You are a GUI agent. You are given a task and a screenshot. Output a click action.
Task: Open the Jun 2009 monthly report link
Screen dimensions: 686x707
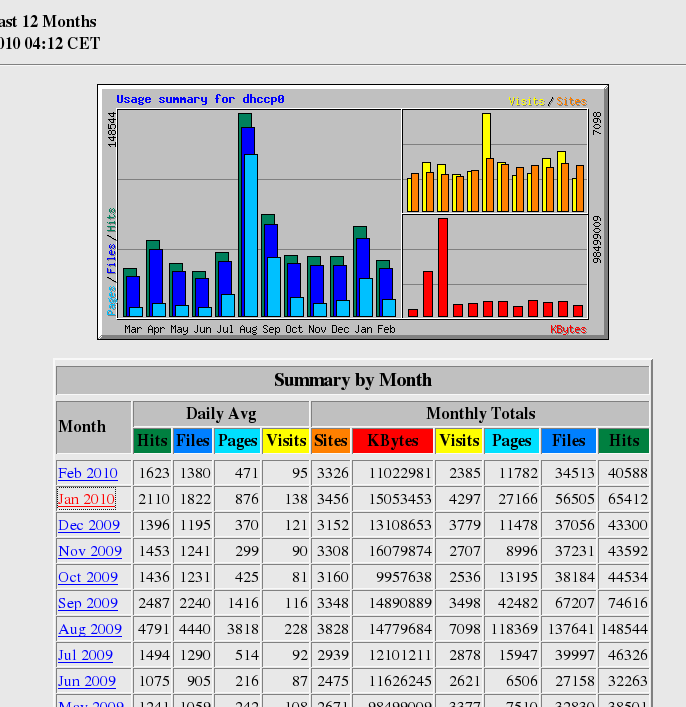[x=87, y=681]
